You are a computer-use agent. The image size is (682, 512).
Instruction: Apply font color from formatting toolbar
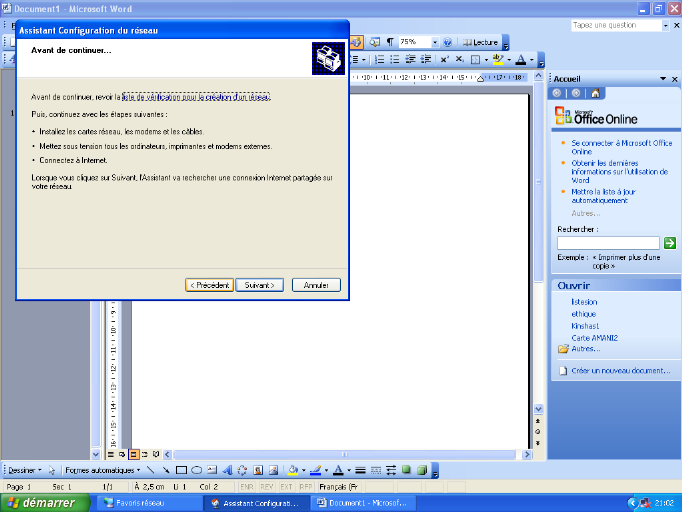tap(521, 60)
